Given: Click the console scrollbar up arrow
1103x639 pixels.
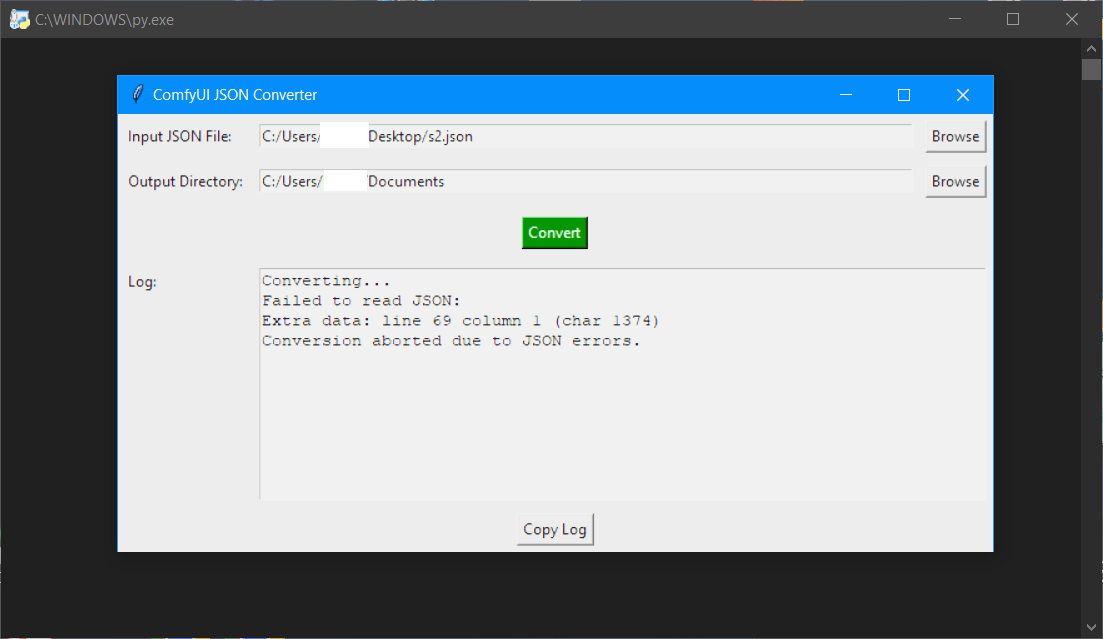Looking at the screenshot, I should 1091,49.
